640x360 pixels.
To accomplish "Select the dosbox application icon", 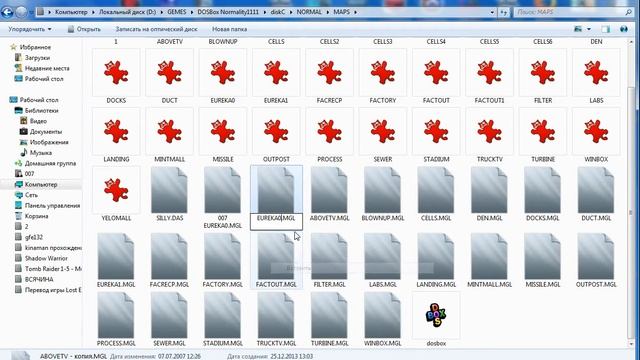I will pyautogui.click(x=436, y=320).
